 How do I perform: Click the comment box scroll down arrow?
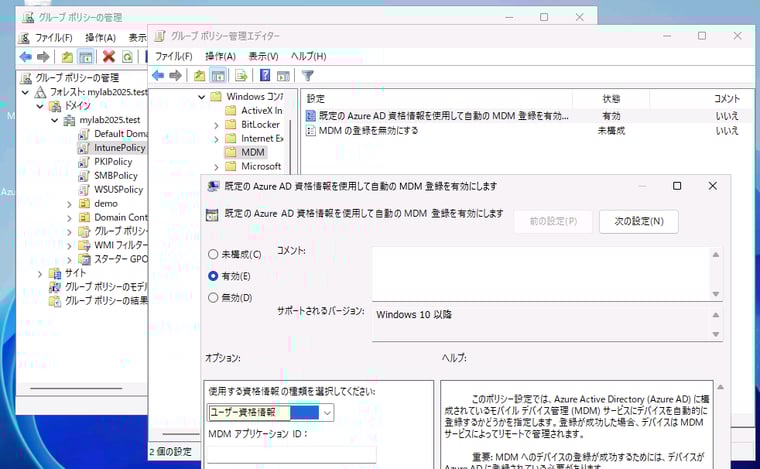[x=716, y=294]
